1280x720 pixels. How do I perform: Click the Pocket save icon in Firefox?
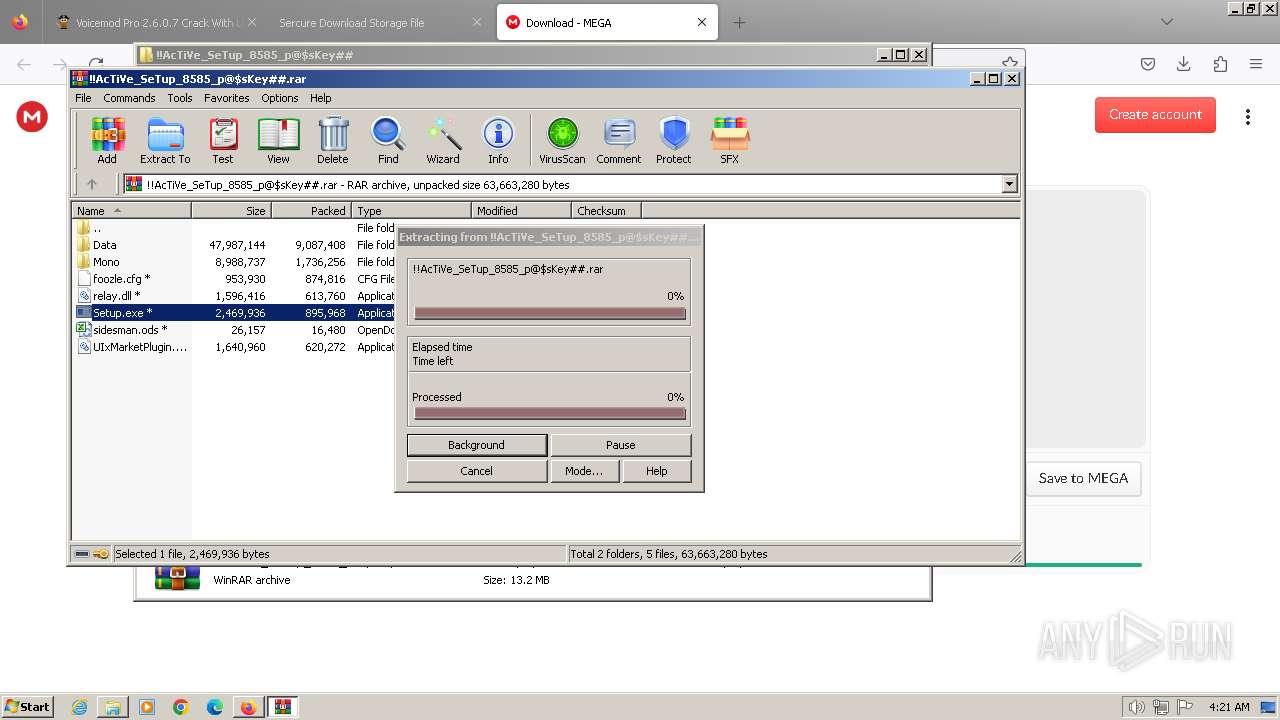pos(1148,64)
